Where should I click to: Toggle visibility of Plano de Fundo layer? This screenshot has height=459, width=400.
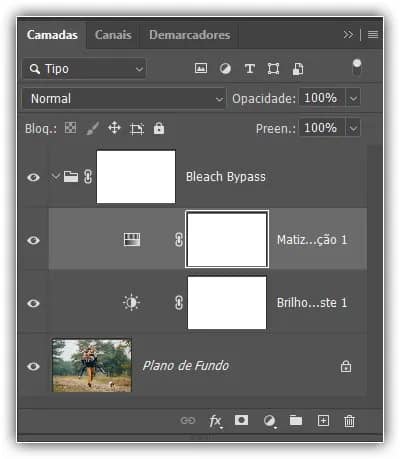tap(33, 366)
